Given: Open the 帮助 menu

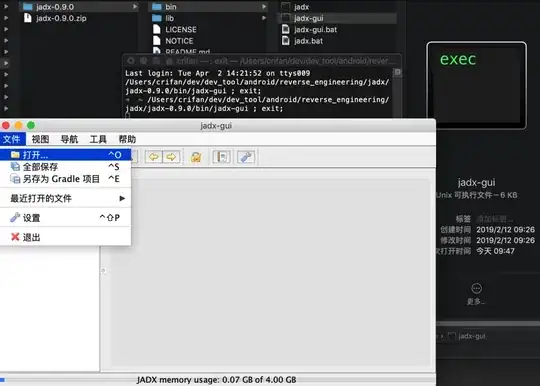Looking at the screenshot, I should (127, 139).
